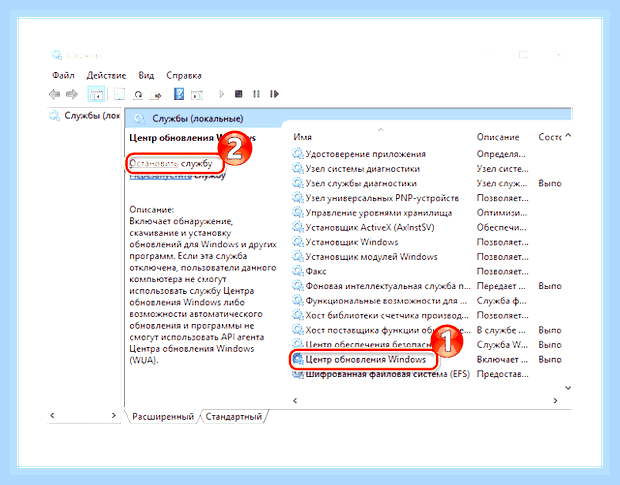This screenshot has width=620, height=485.
Task: Click the Pause service toolbar icon
Action: click(256, 94)
